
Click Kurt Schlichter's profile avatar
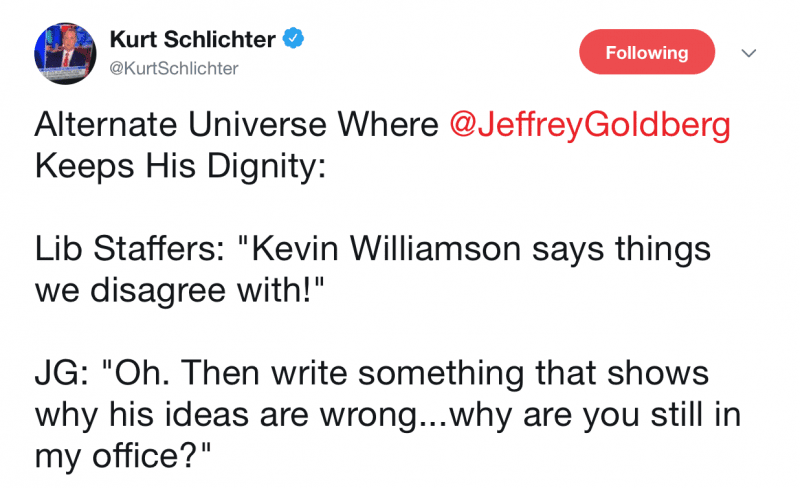click(65, 53)
